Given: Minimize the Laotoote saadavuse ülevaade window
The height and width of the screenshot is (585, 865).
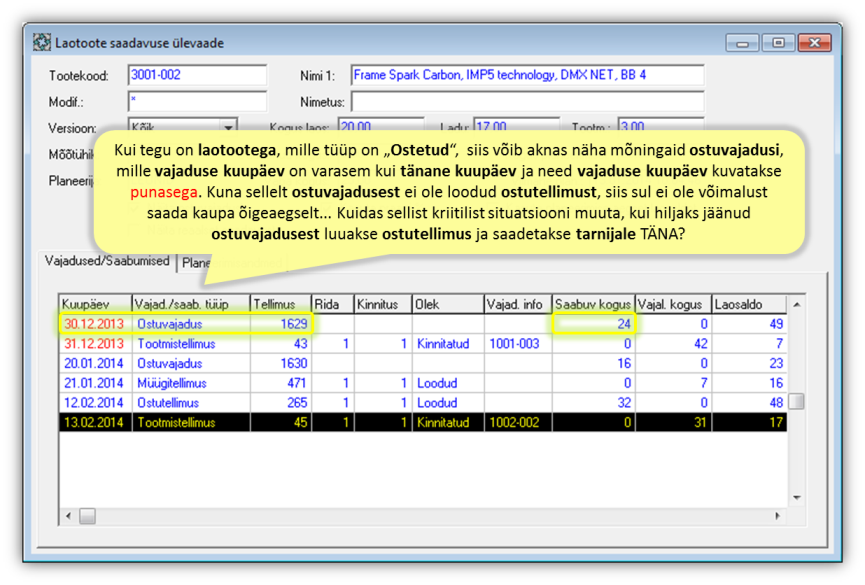Looking at the screenshot, I should pos(743,43).
